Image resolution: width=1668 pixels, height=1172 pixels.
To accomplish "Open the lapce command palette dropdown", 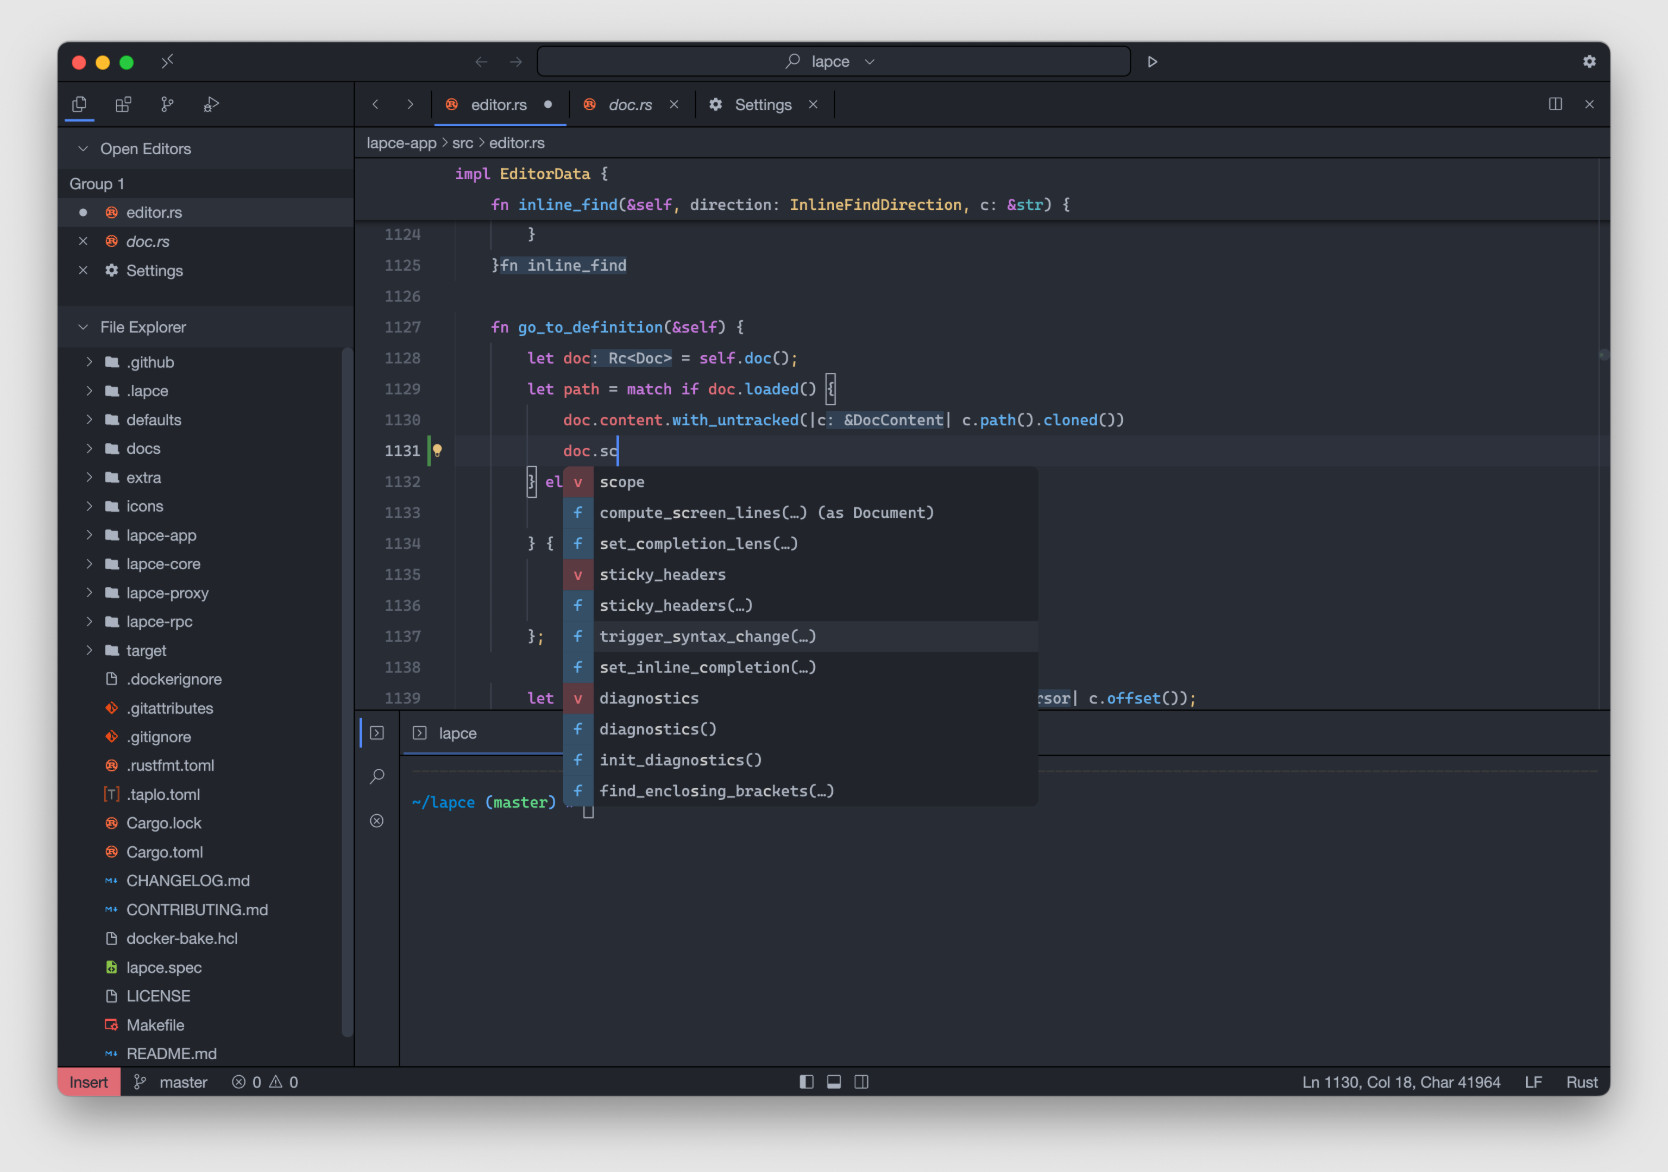I will (832, 62).
